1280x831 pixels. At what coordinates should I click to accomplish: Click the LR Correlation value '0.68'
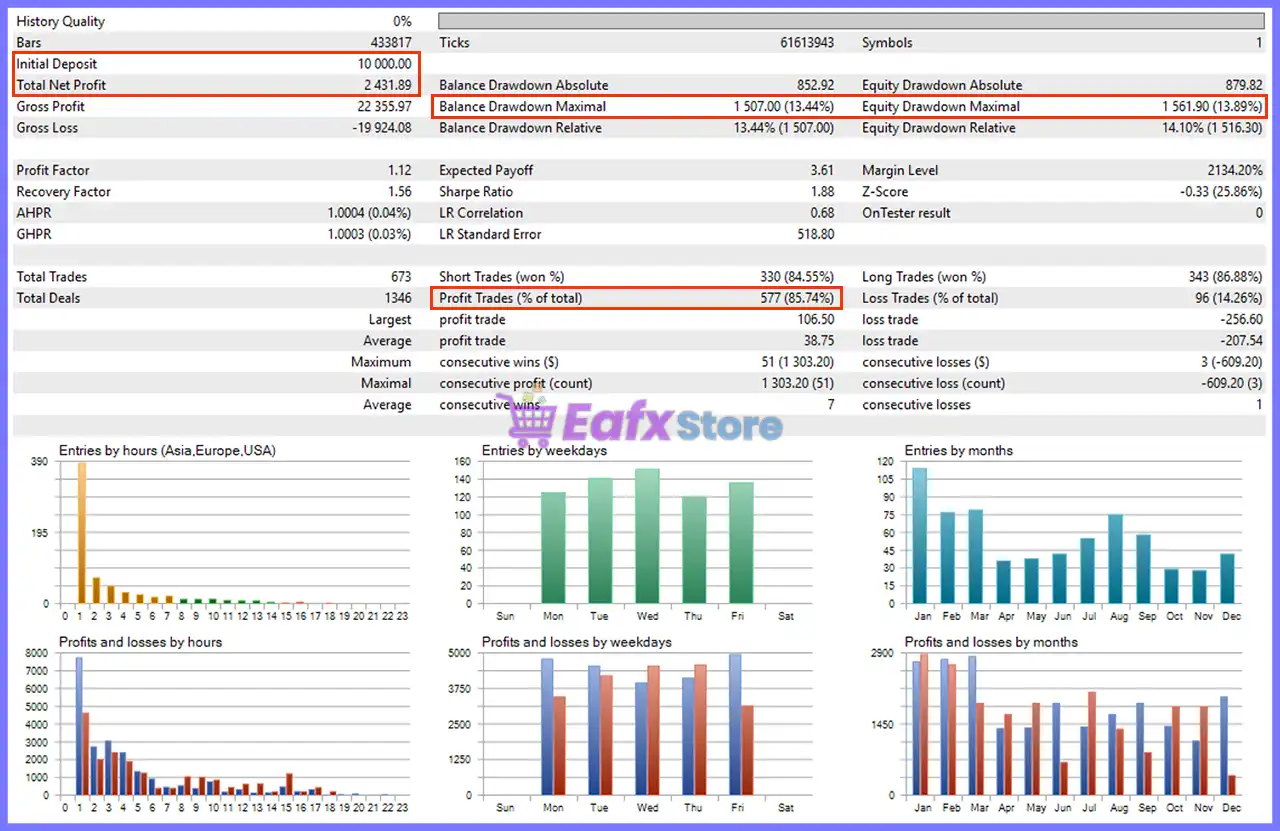click(x=822, y=213)
